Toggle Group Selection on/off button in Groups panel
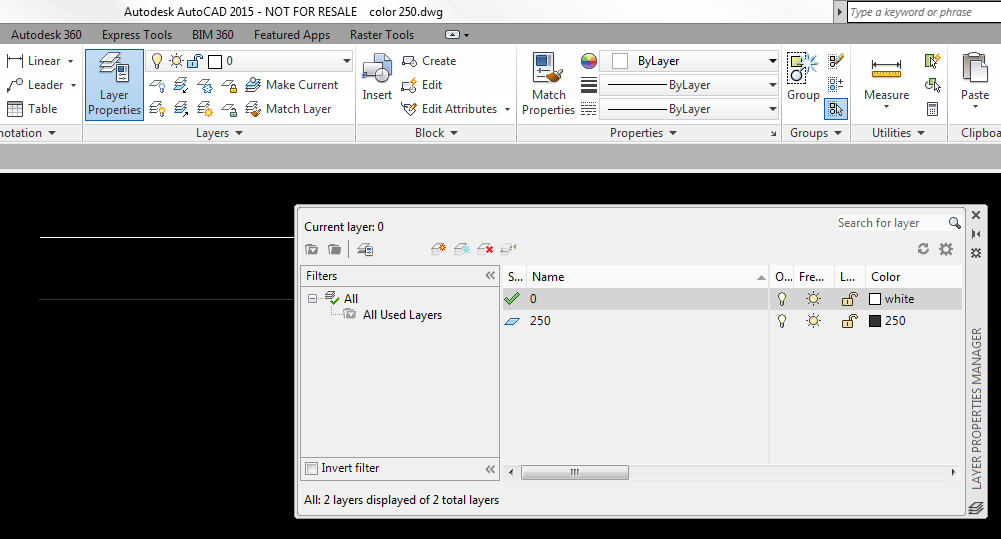The width and height of the screenshot is (1001, 539). click(x=836, y=109)
